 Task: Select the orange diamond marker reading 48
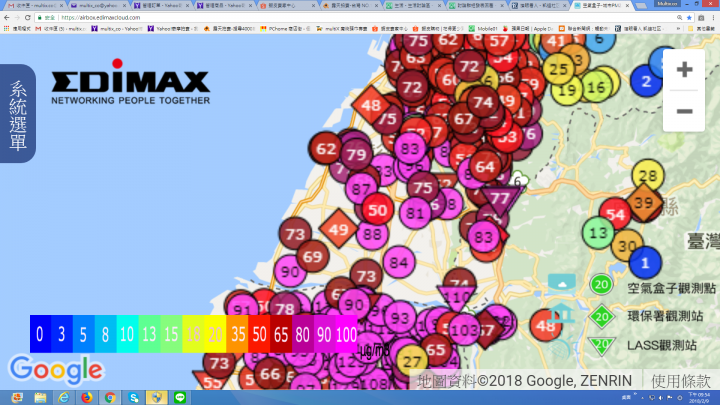371,105
